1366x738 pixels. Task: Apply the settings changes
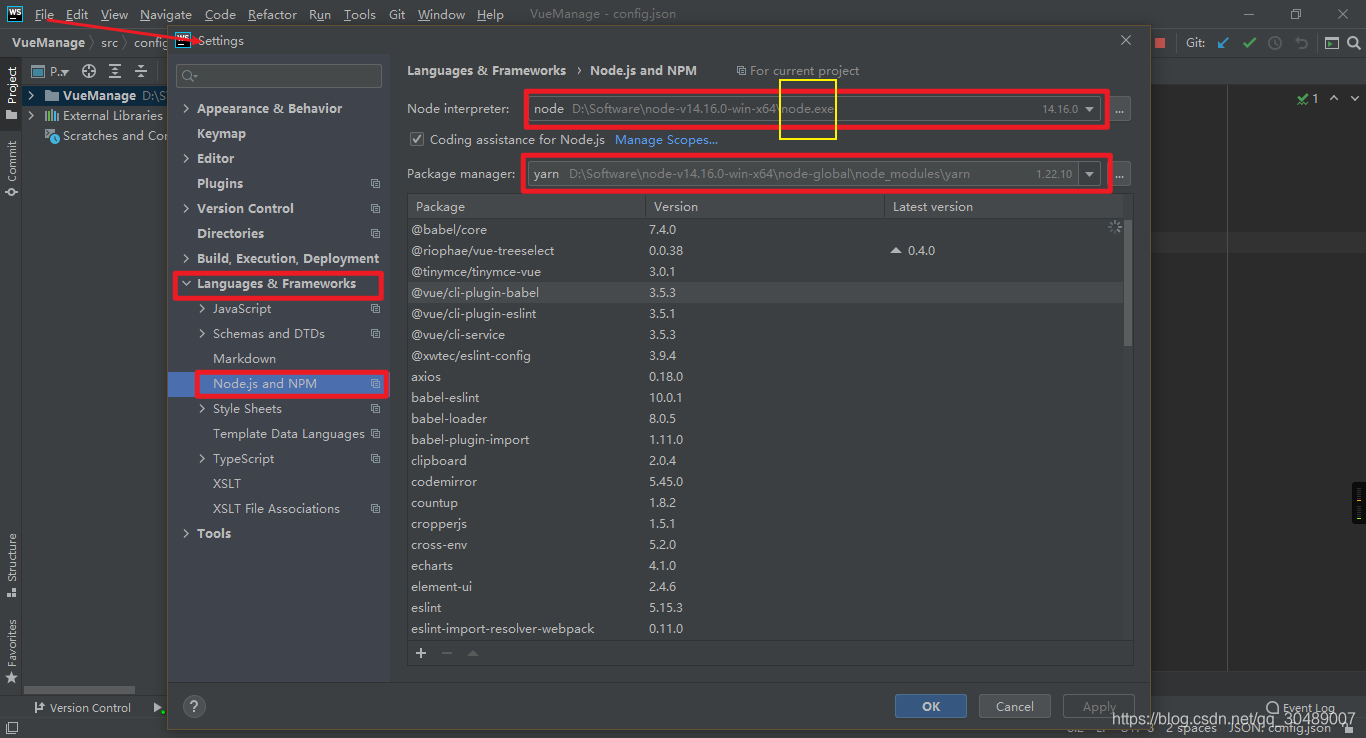[1098, 706]
